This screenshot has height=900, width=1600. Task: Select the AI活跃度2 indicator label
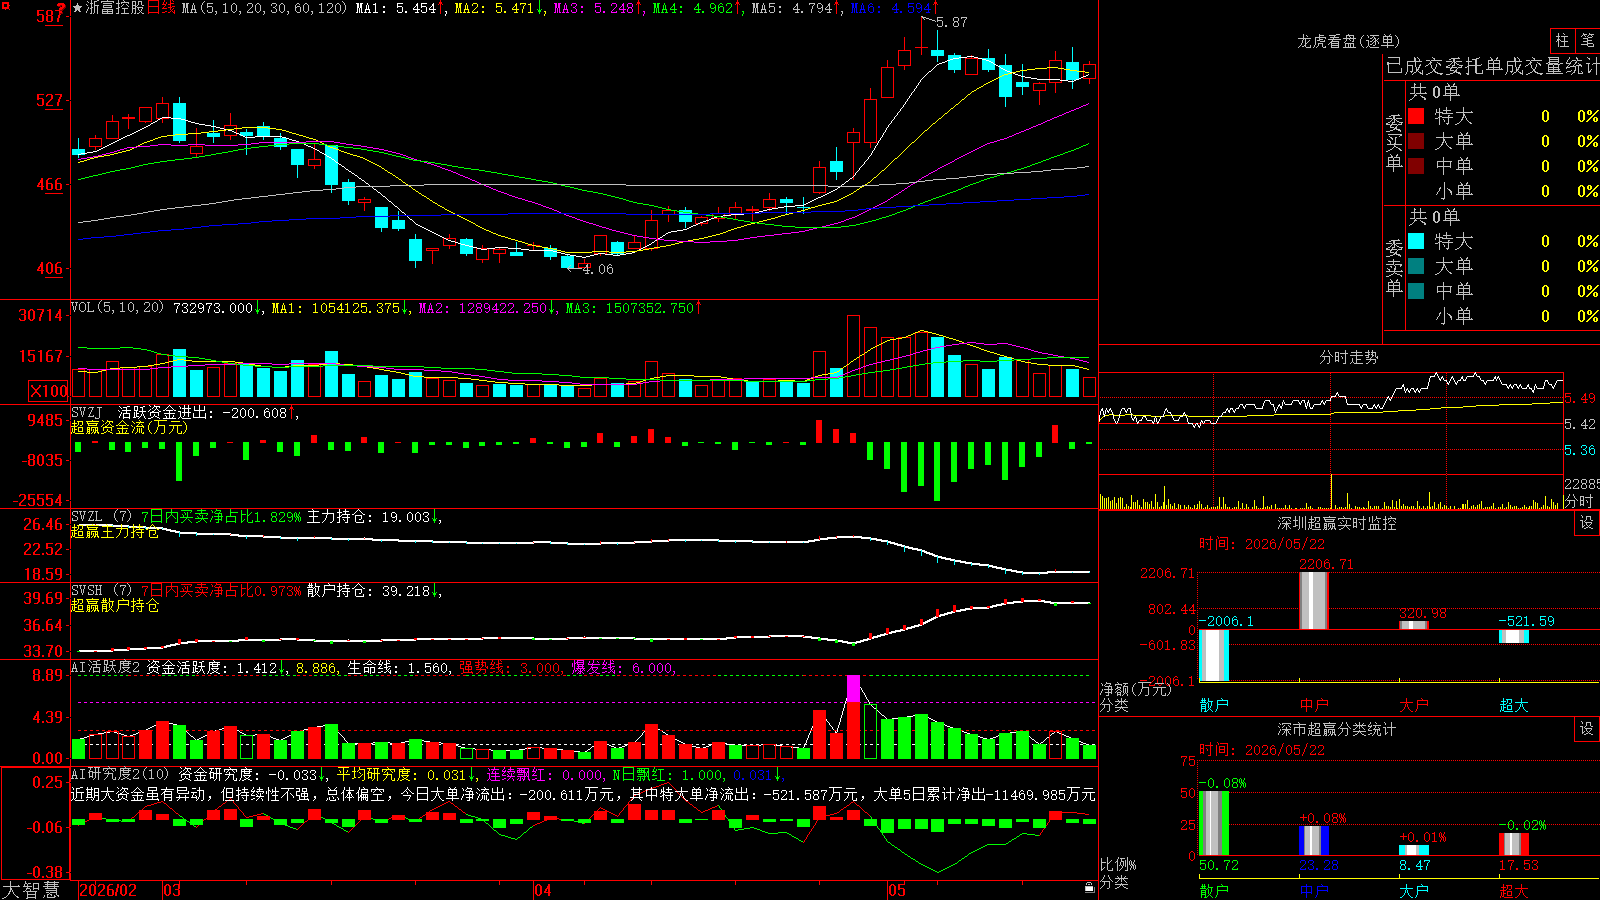[x=105, y=667]
